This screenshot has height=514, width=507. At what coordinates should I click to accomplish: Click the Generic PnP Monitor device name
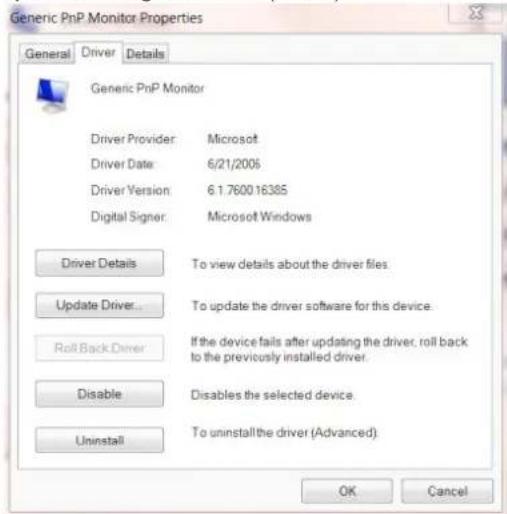point(147,88)
